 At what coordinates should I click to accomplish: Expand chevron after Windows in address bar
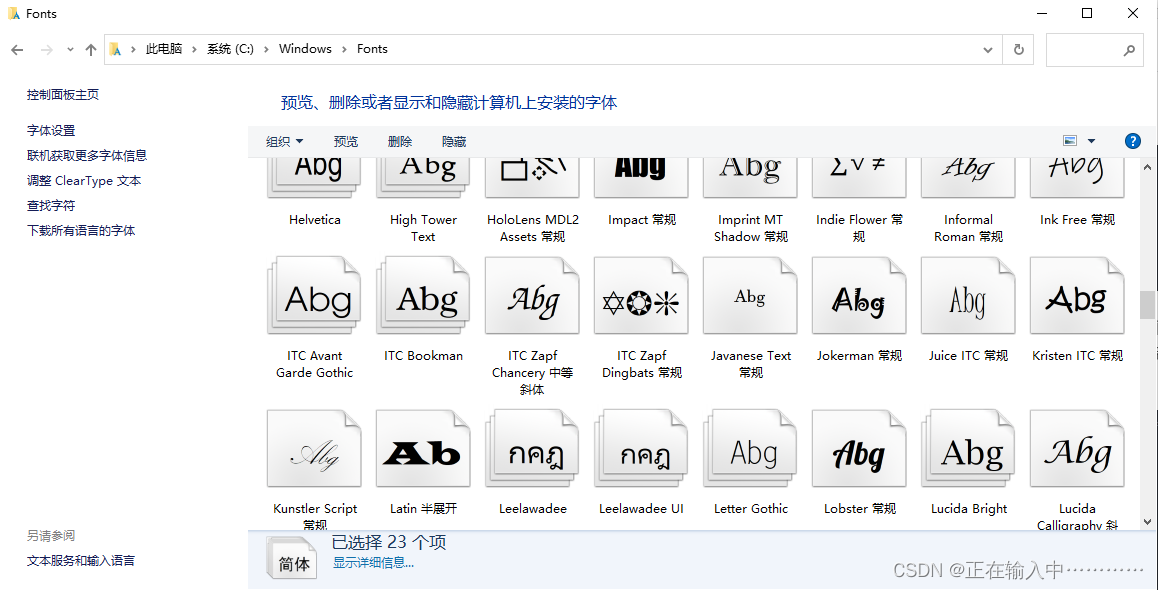click(344, 49)
